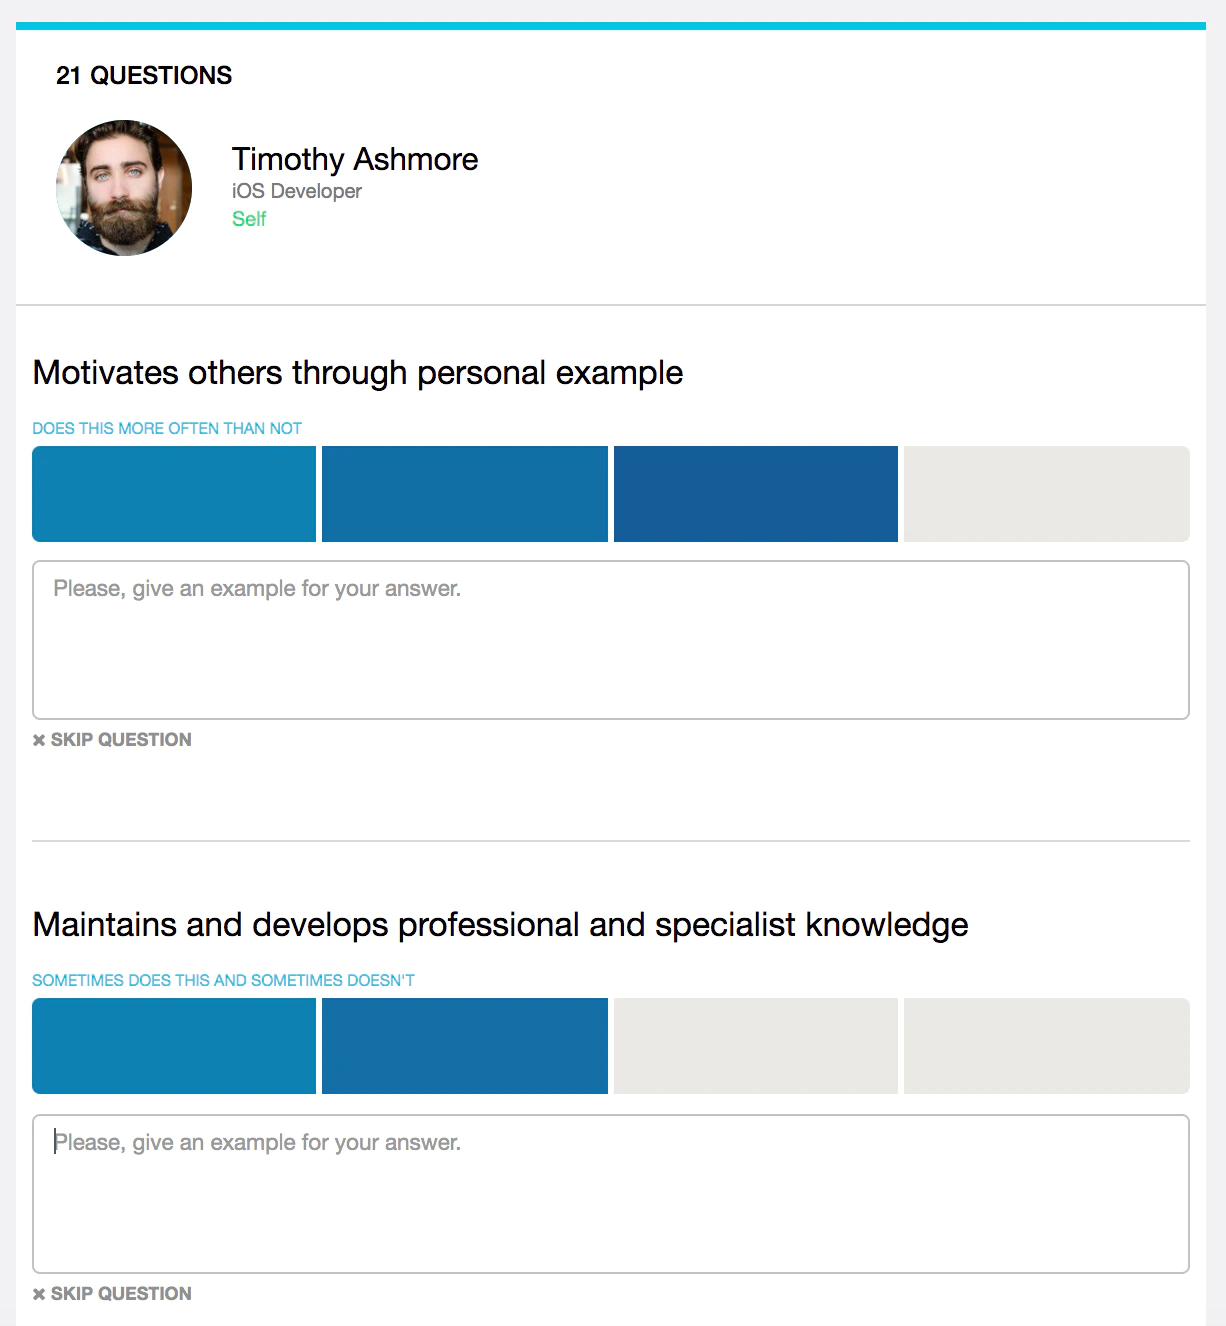
Task: Click the 'Does this more often than not' label
Action: 167,428
